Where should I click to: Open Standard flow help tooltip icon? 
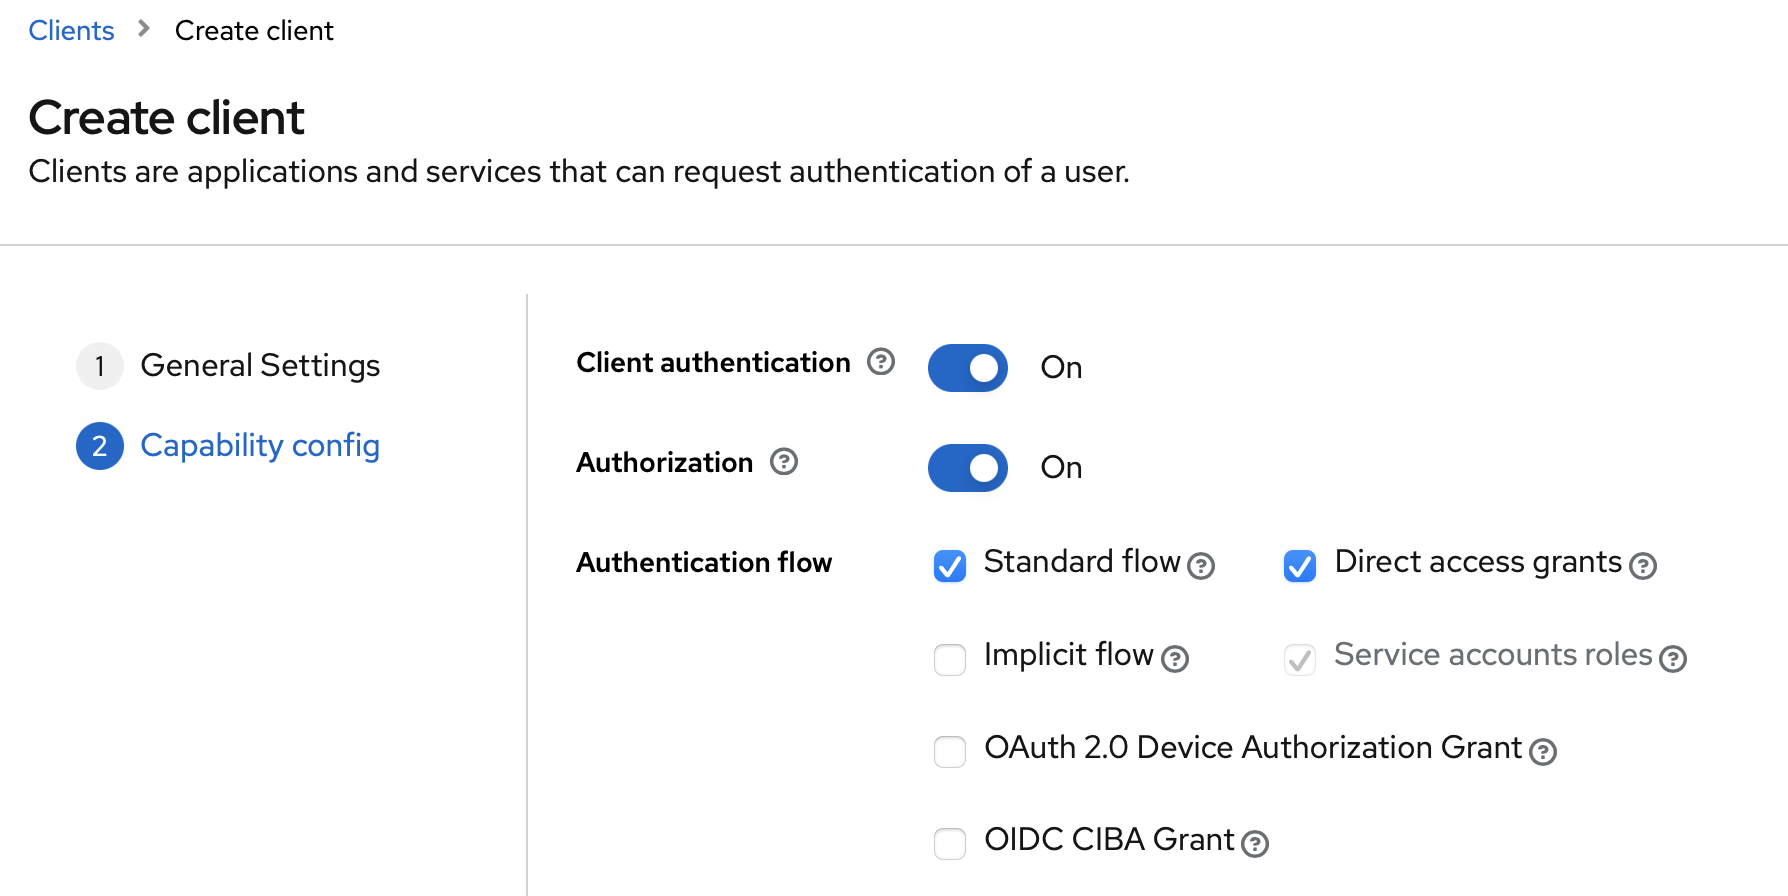tap(1201, 566)
